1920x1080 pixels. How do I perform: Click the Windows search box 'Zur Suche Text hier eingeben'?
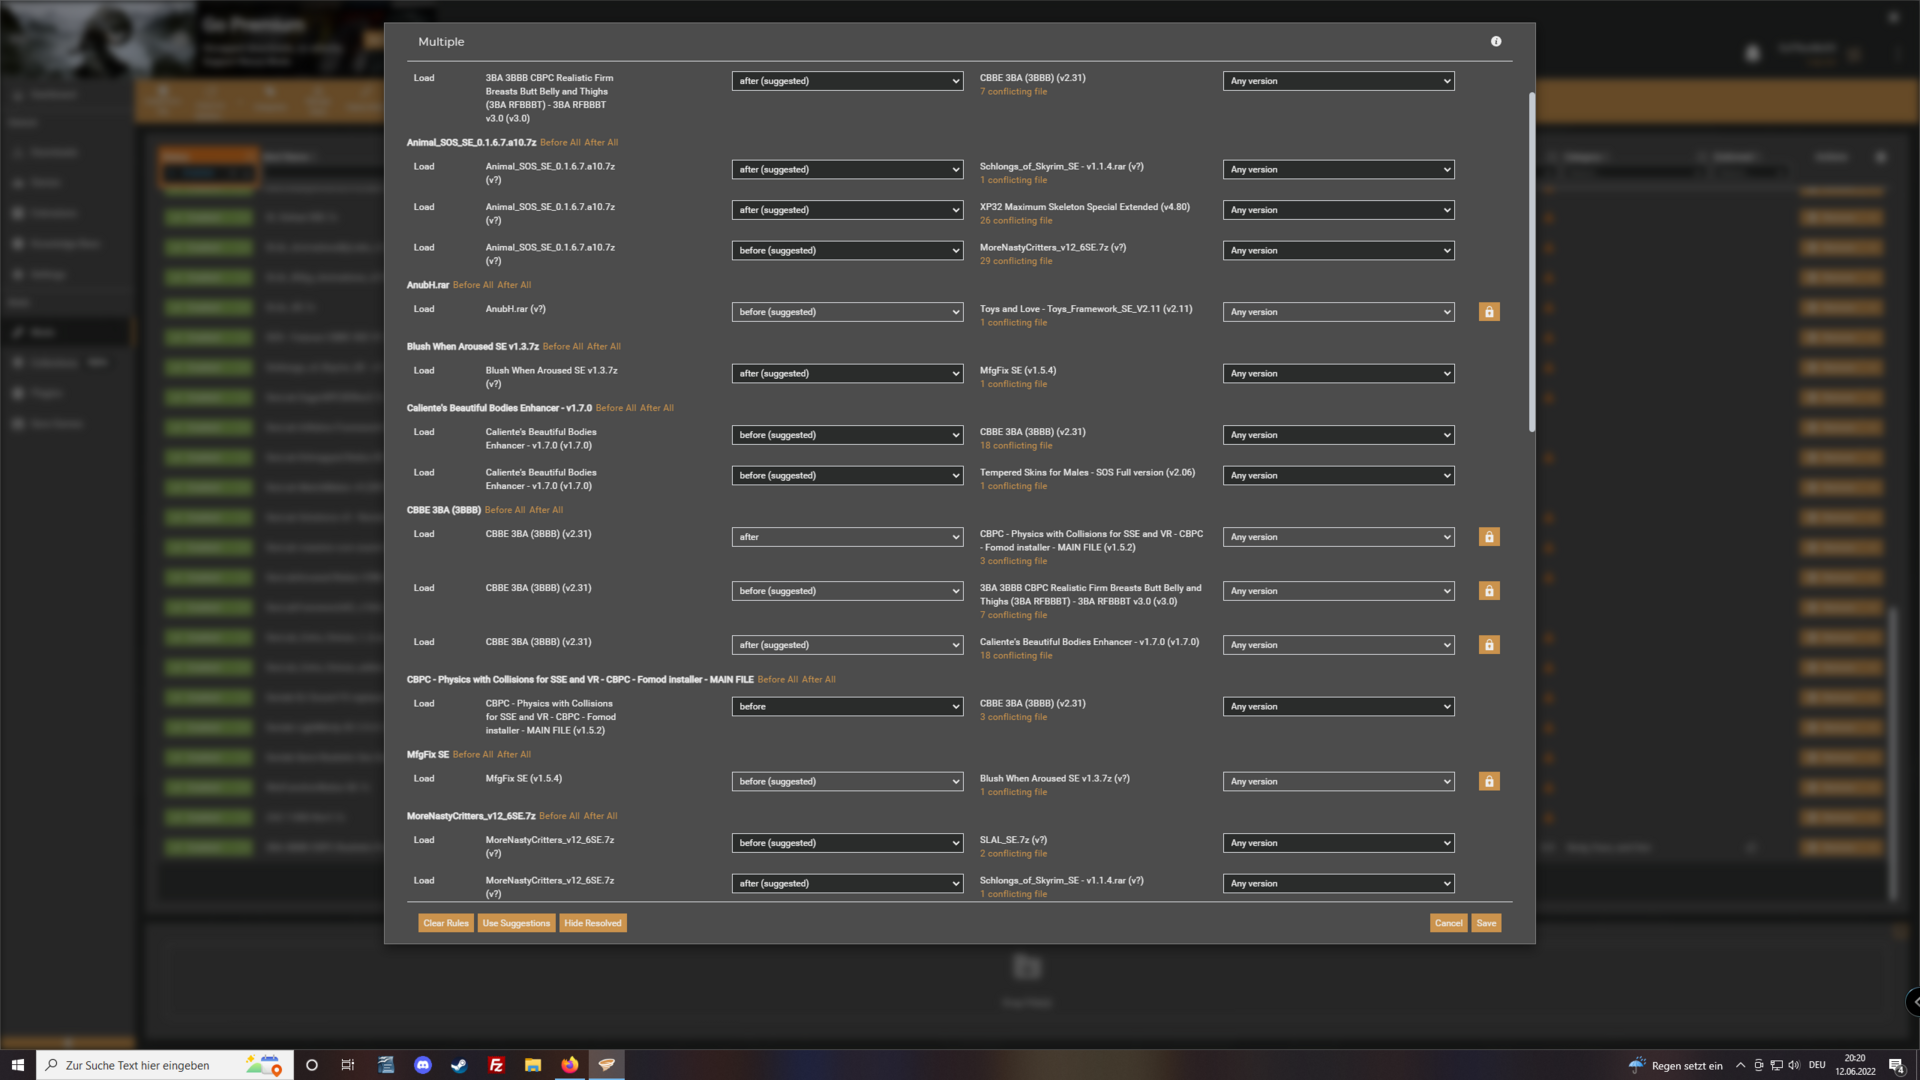(x=165, y=1065)
